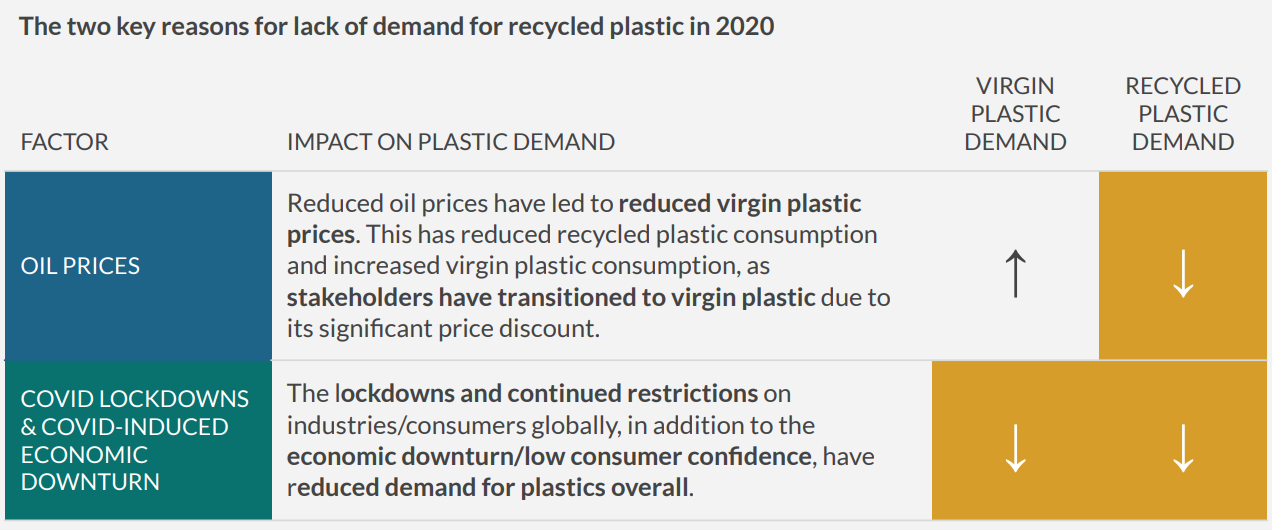
Task: Click virgin plastic down arrow in COVID row
Action: [x=1015, y=448]
